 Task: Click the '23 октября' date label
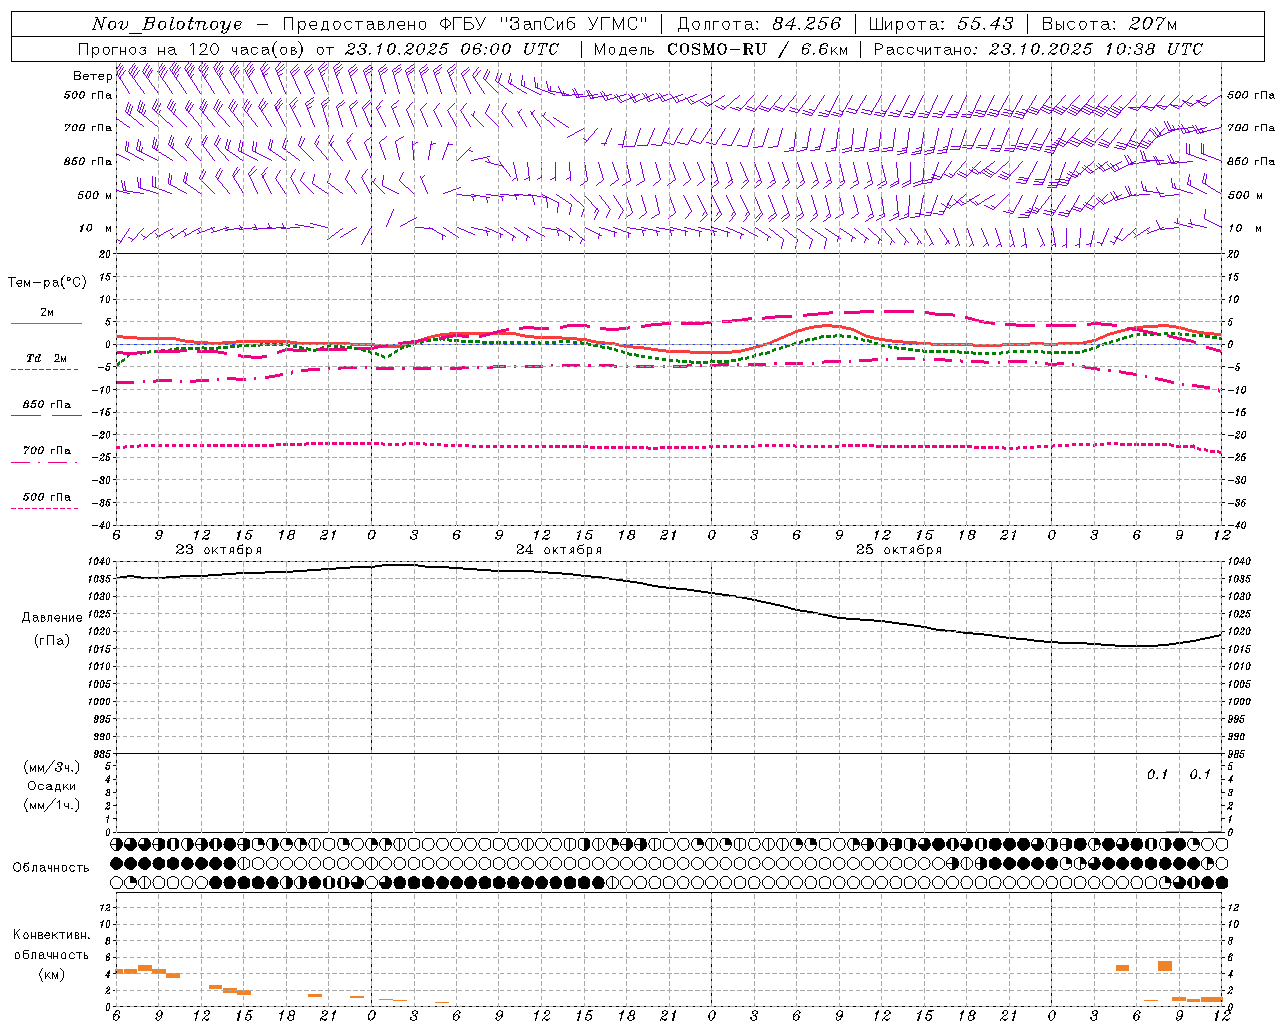coord(218,549)
